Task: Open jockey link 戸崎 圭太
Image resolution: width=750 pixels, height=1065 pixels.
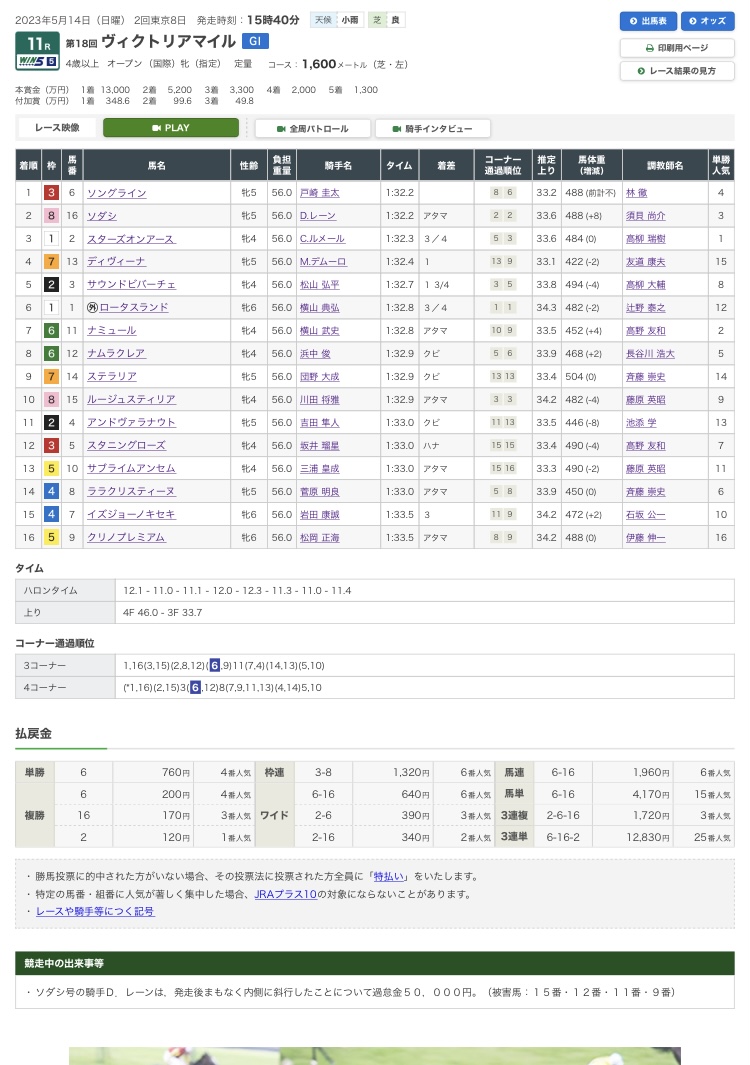Action: (320, 193)
